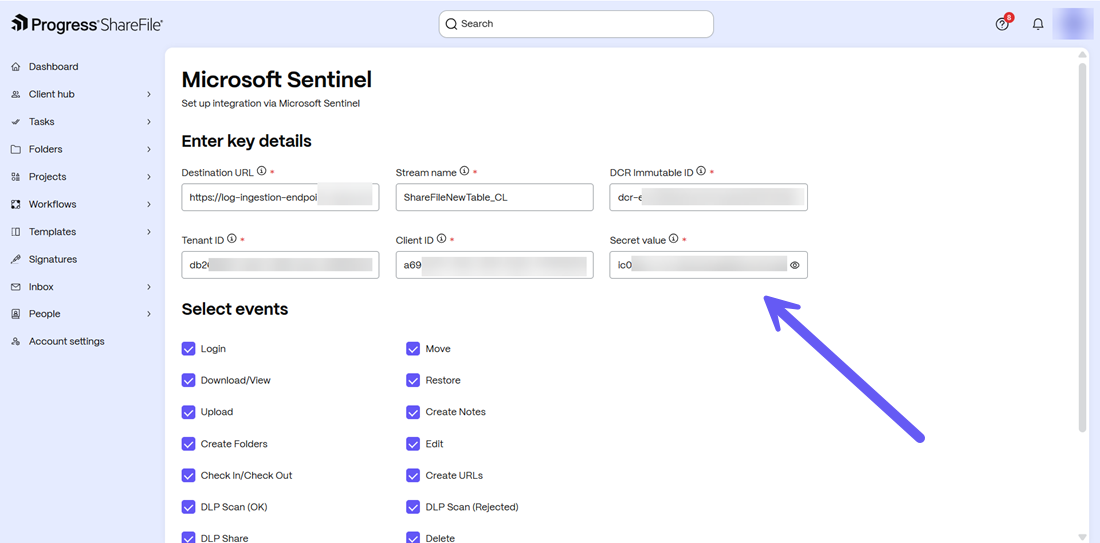Click the Account settings icon
The image size is (1100, 543).
point(15,342)
